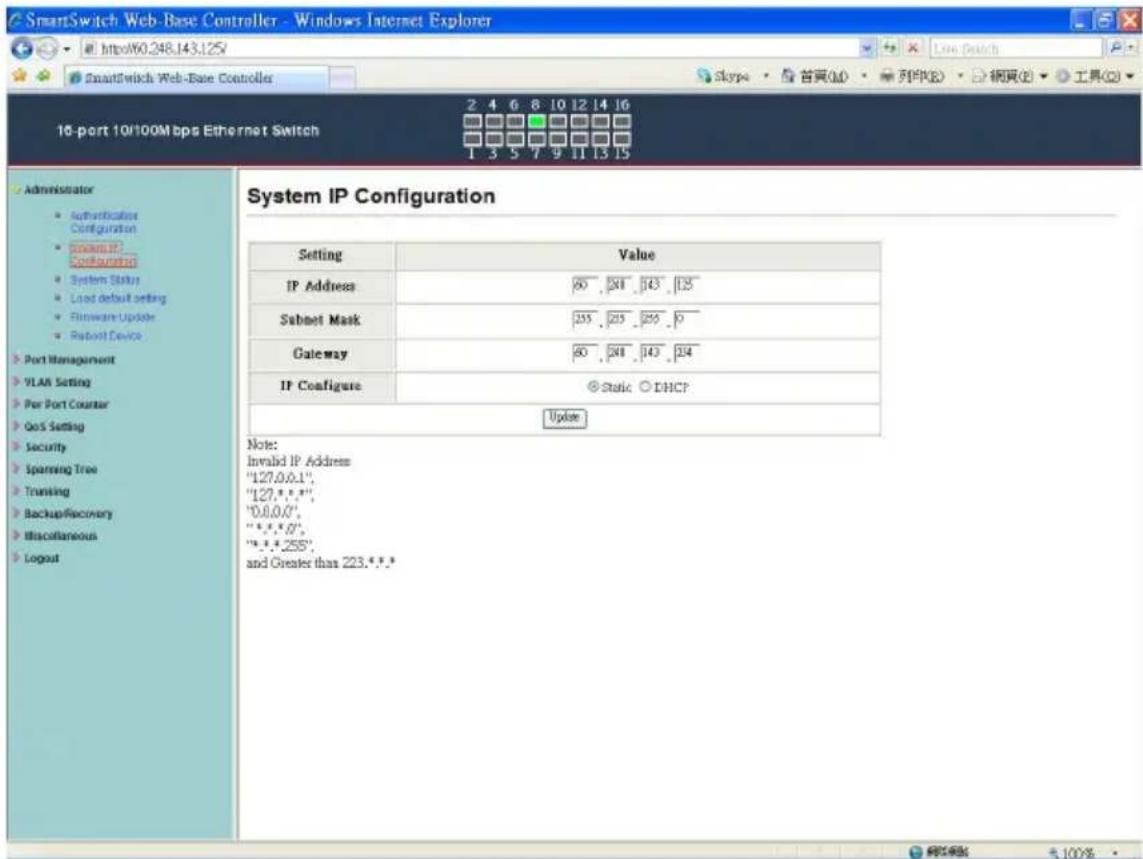The height and width of the screenshot is (859, 1143).
Task: Click the Internet zone status bar icon
Action: coord(916,852)
